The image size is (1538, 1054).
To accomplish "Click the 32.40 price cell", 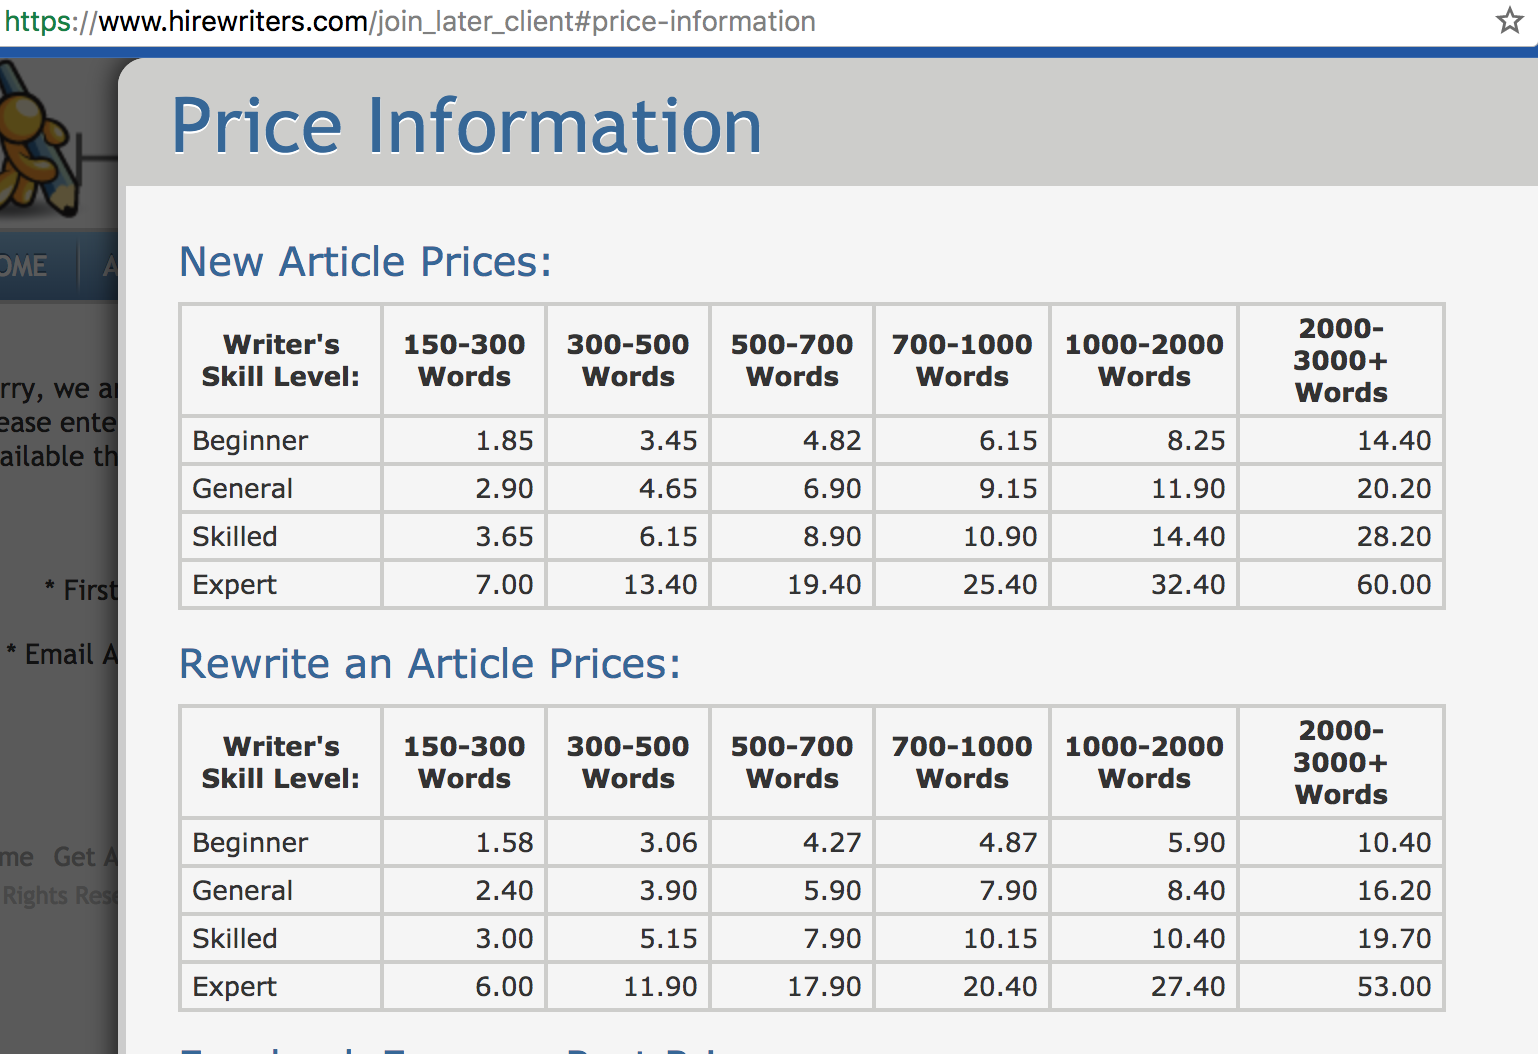I will (1144, 584).
